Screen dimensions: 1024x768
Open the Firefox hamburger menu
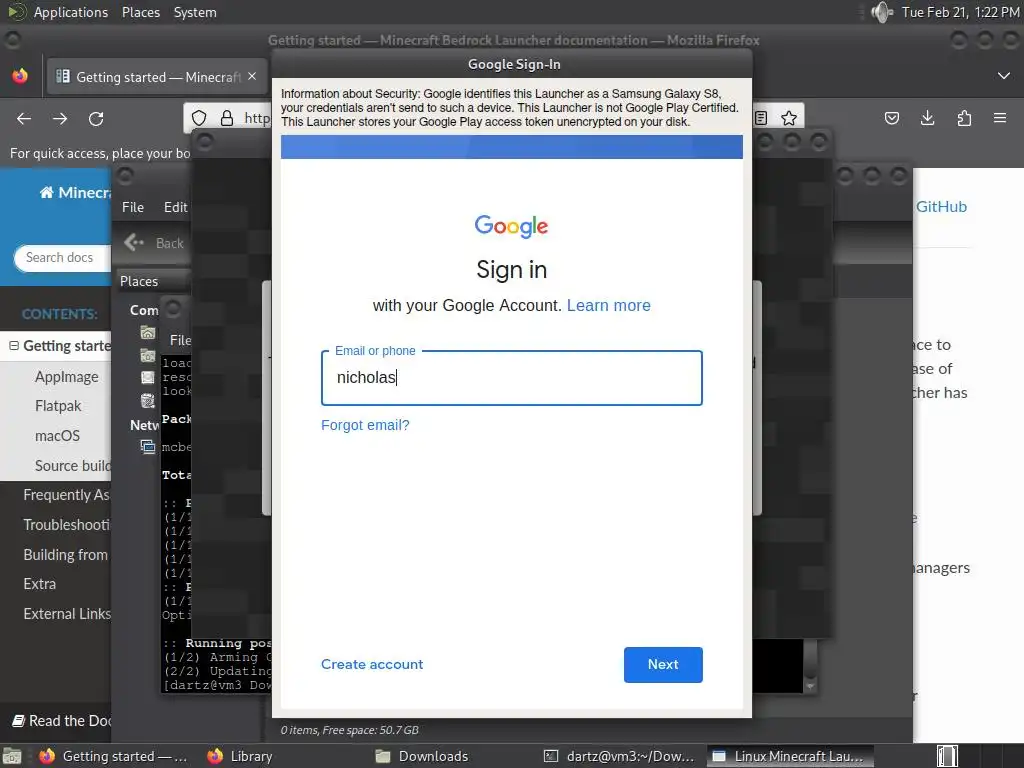[x=1000, y=118]
